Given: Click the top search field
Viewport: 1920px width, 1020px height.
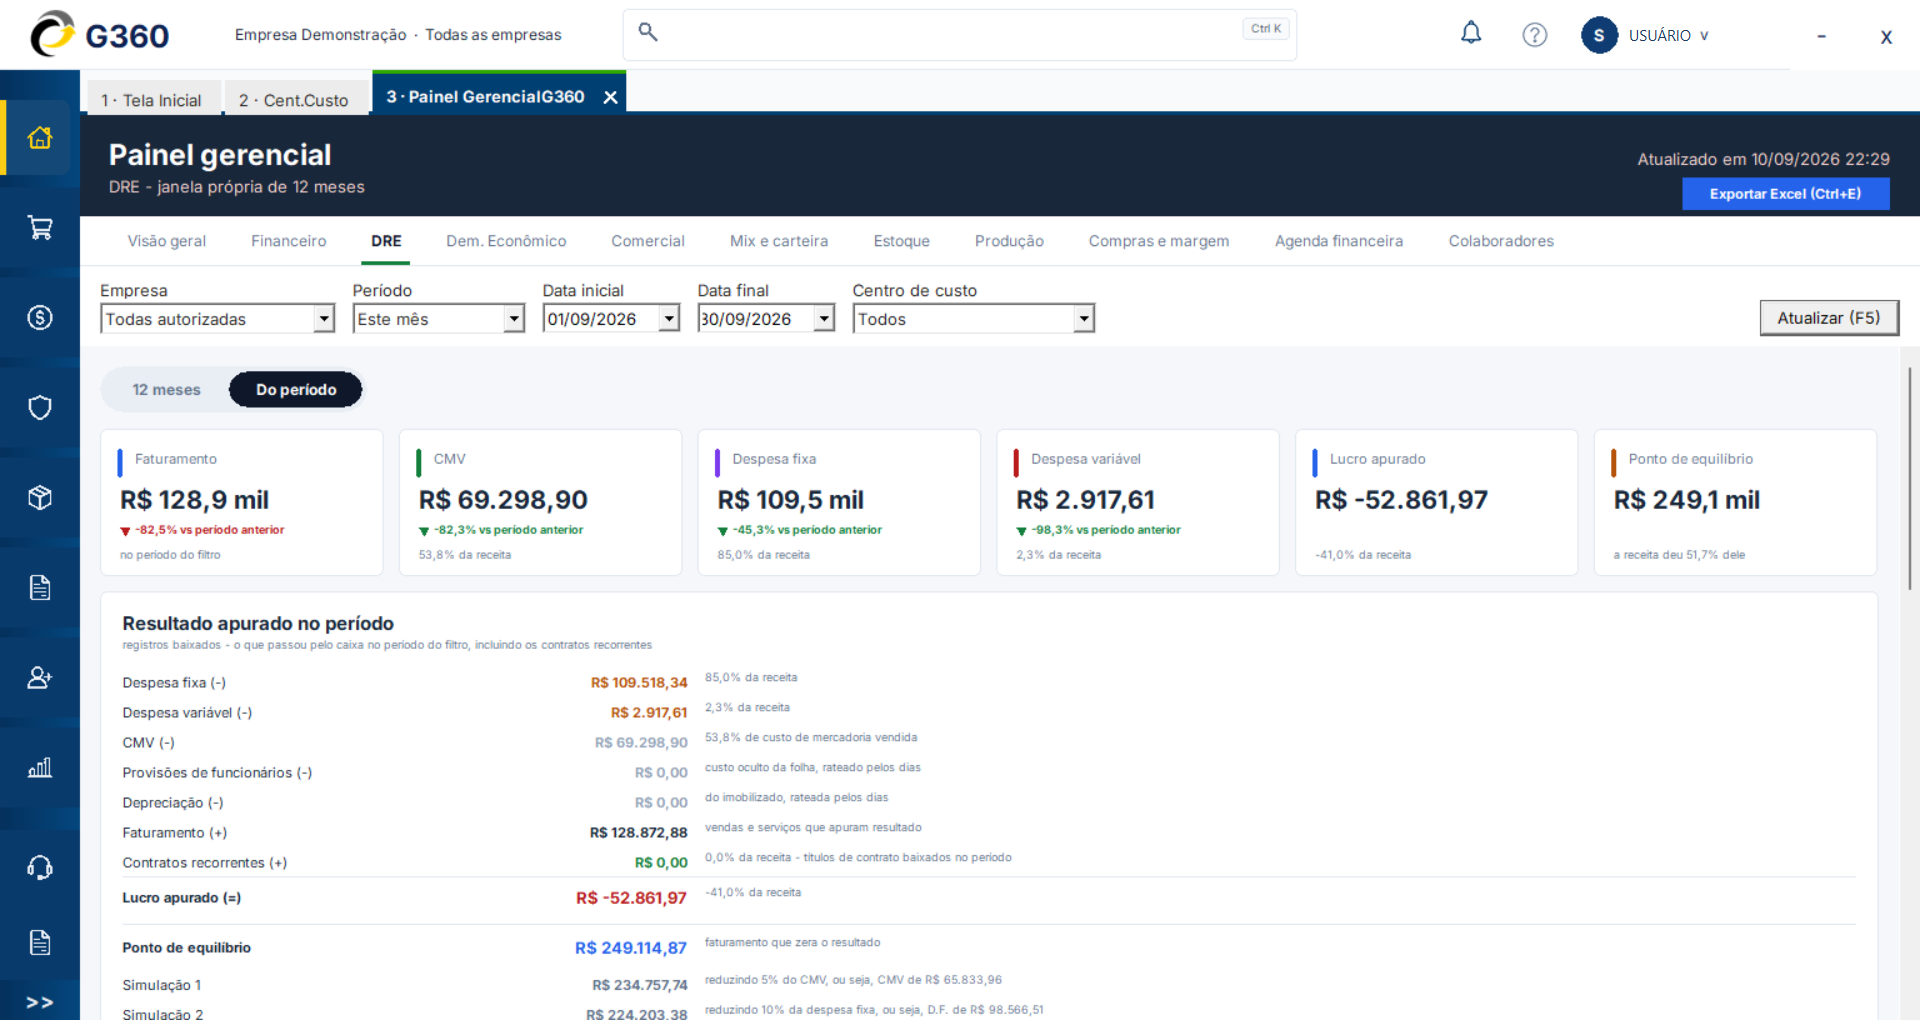Looking at the screenshot, I should pyautogui.click(x=960, y=35).
